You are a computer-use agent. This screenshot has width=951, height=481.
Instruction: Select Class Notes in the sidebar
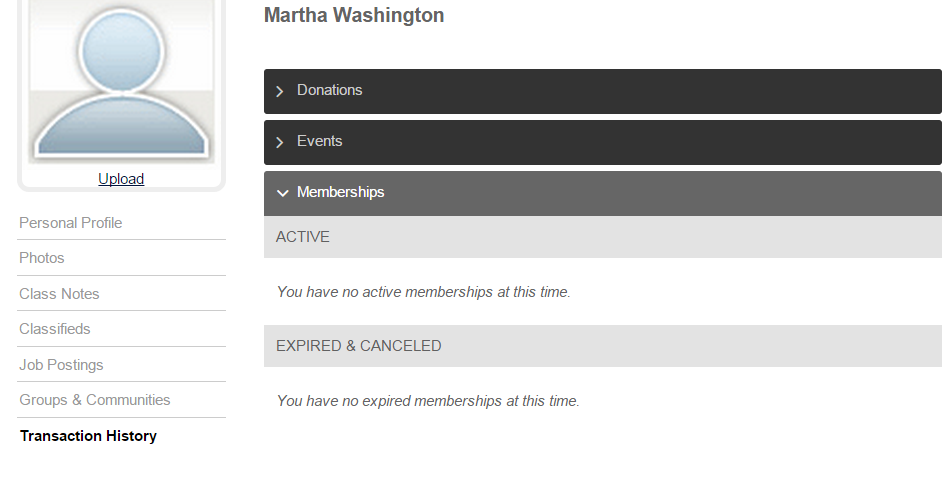(x=59, y=294)
